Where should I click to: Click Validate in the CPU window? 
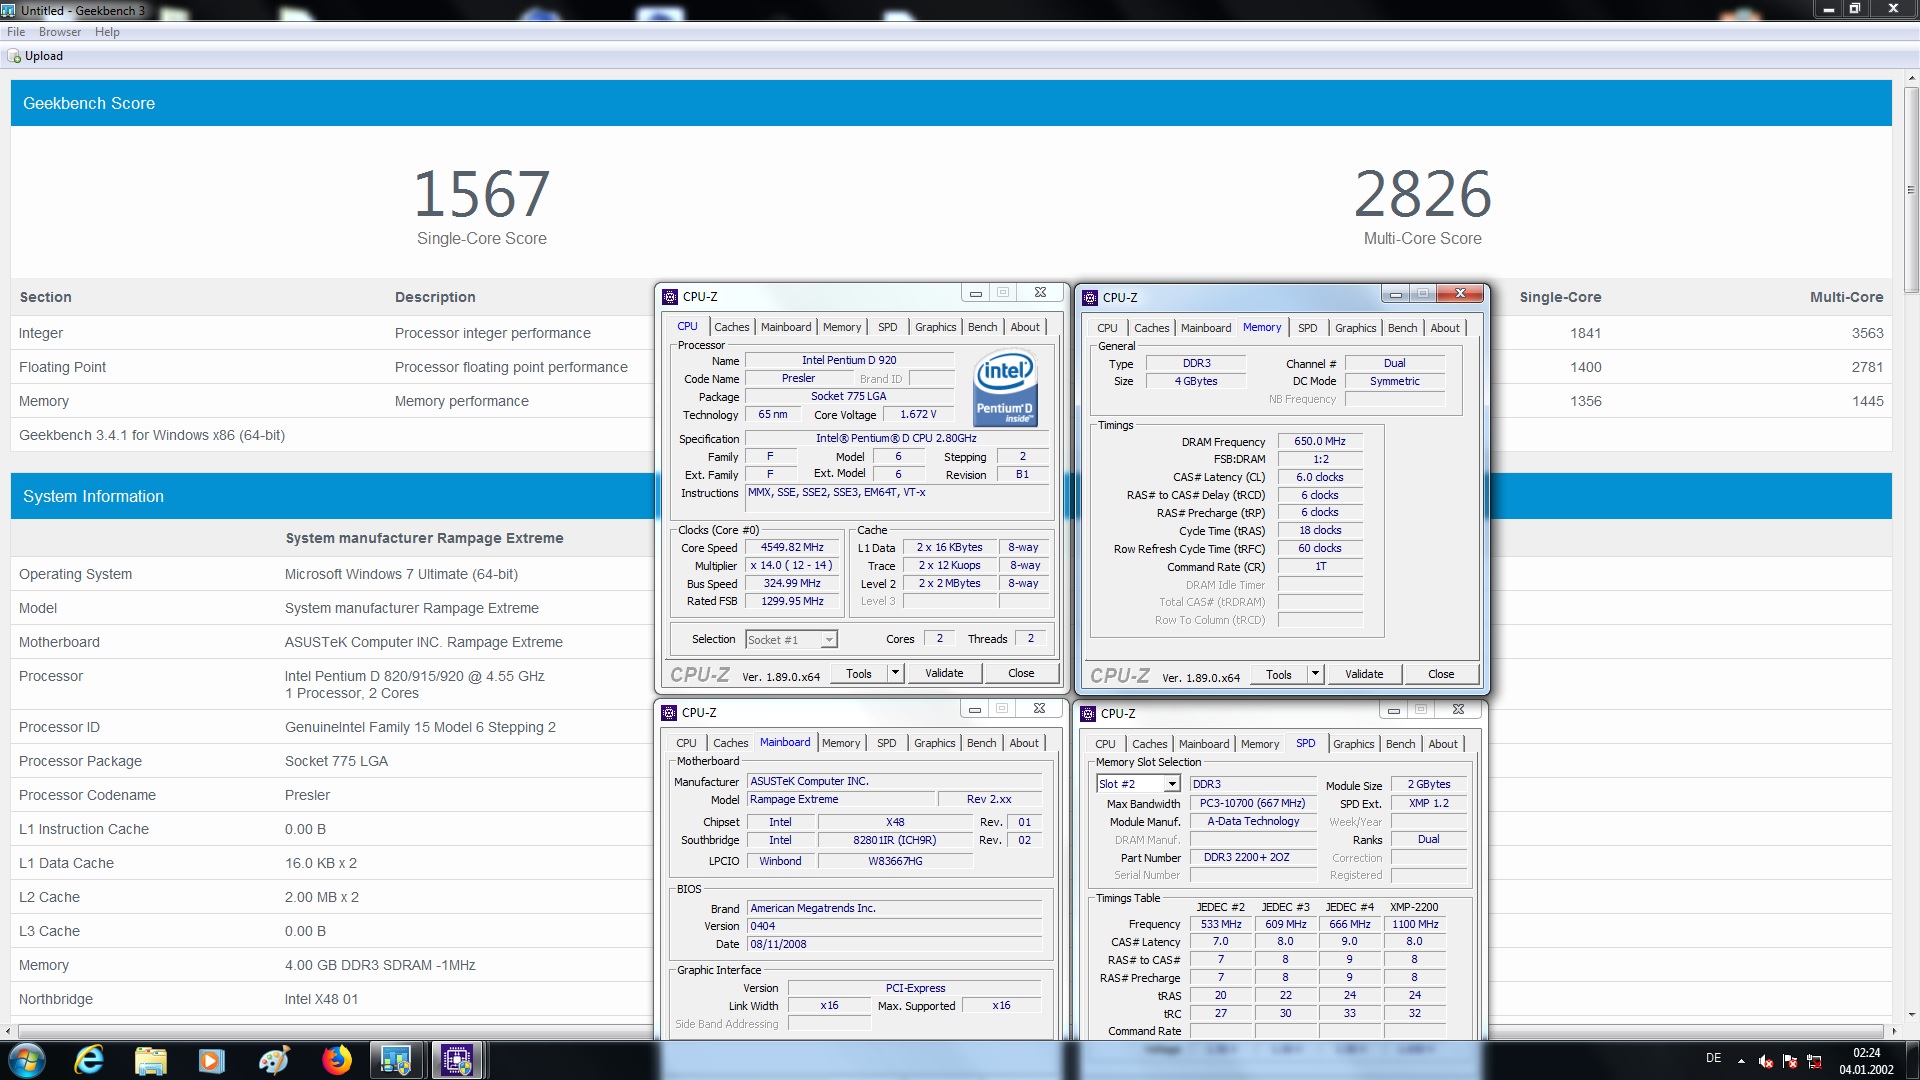[944, 673]
